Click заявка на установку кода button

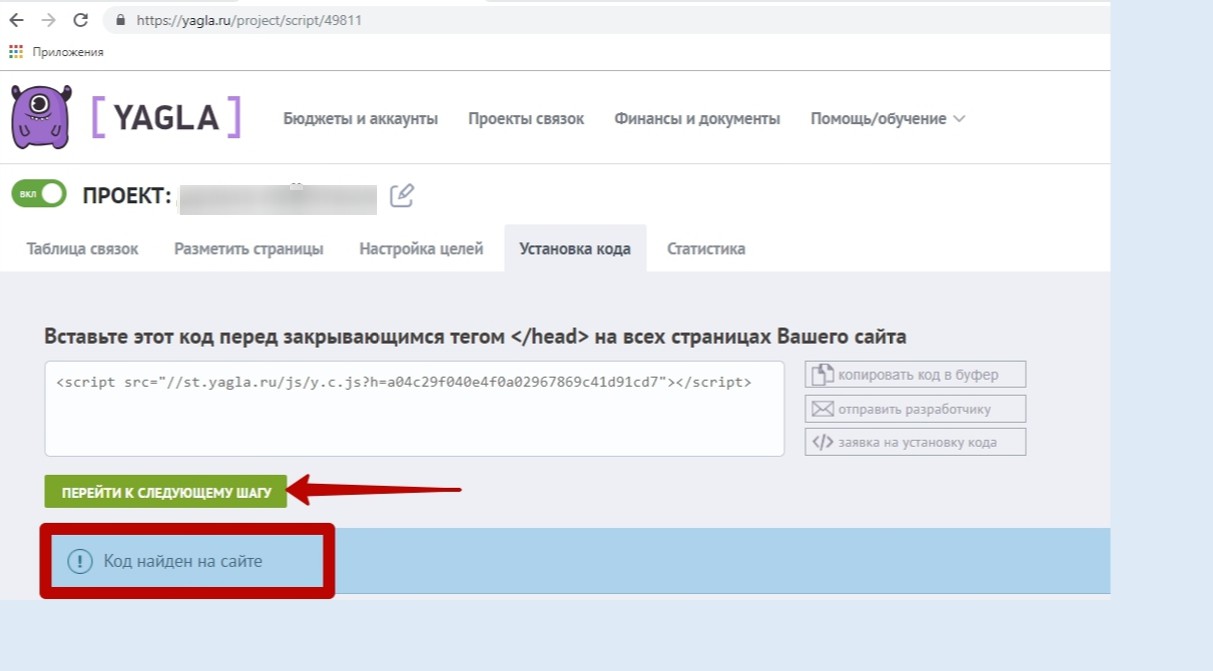tap(915, 442)
